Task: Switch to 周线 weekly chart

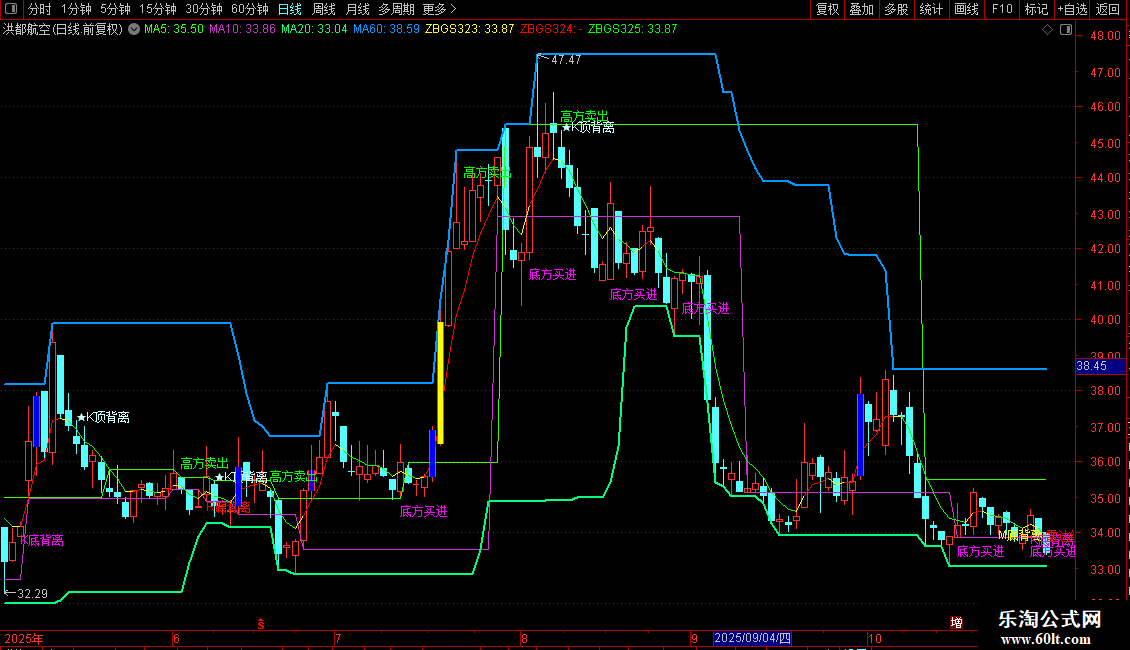Action: click(324, 9)
